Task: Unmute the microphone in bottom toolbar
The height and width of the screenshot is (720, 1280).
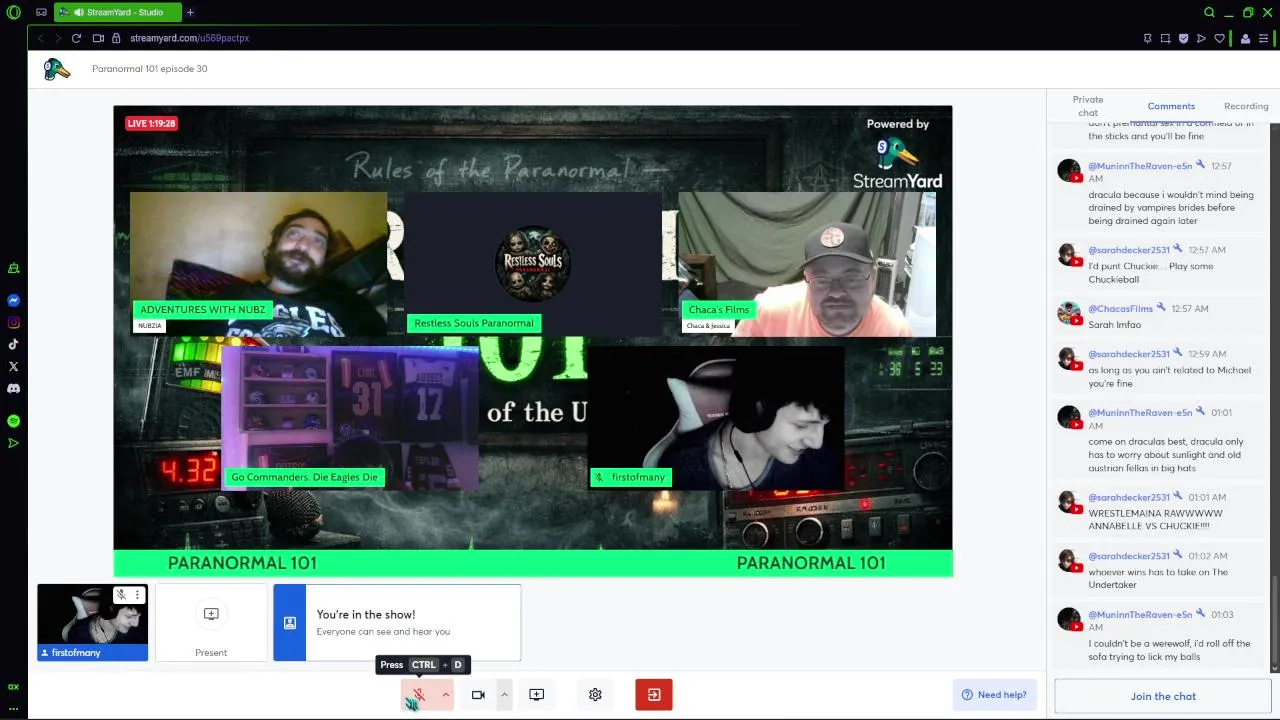Action: [x=418, y=695]
